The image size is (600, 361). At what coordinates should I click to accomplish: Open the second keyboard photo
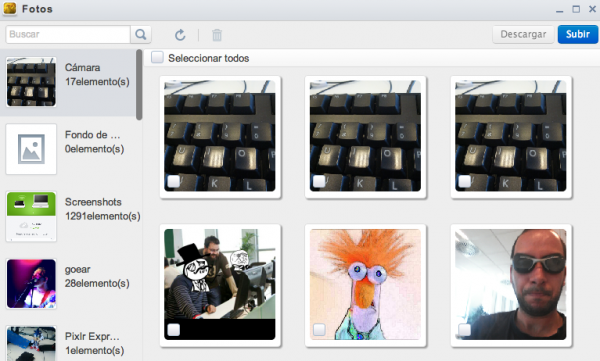(365, 136)
